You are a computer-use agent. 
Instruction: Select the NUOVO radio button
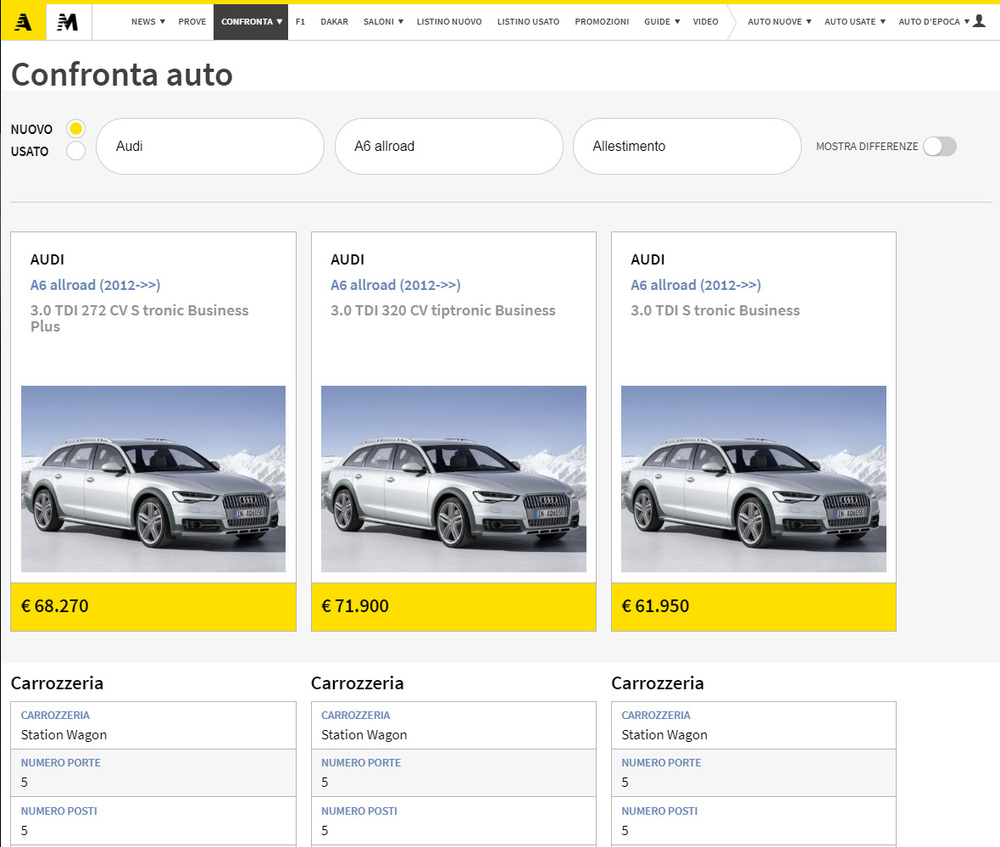point(76,129)
